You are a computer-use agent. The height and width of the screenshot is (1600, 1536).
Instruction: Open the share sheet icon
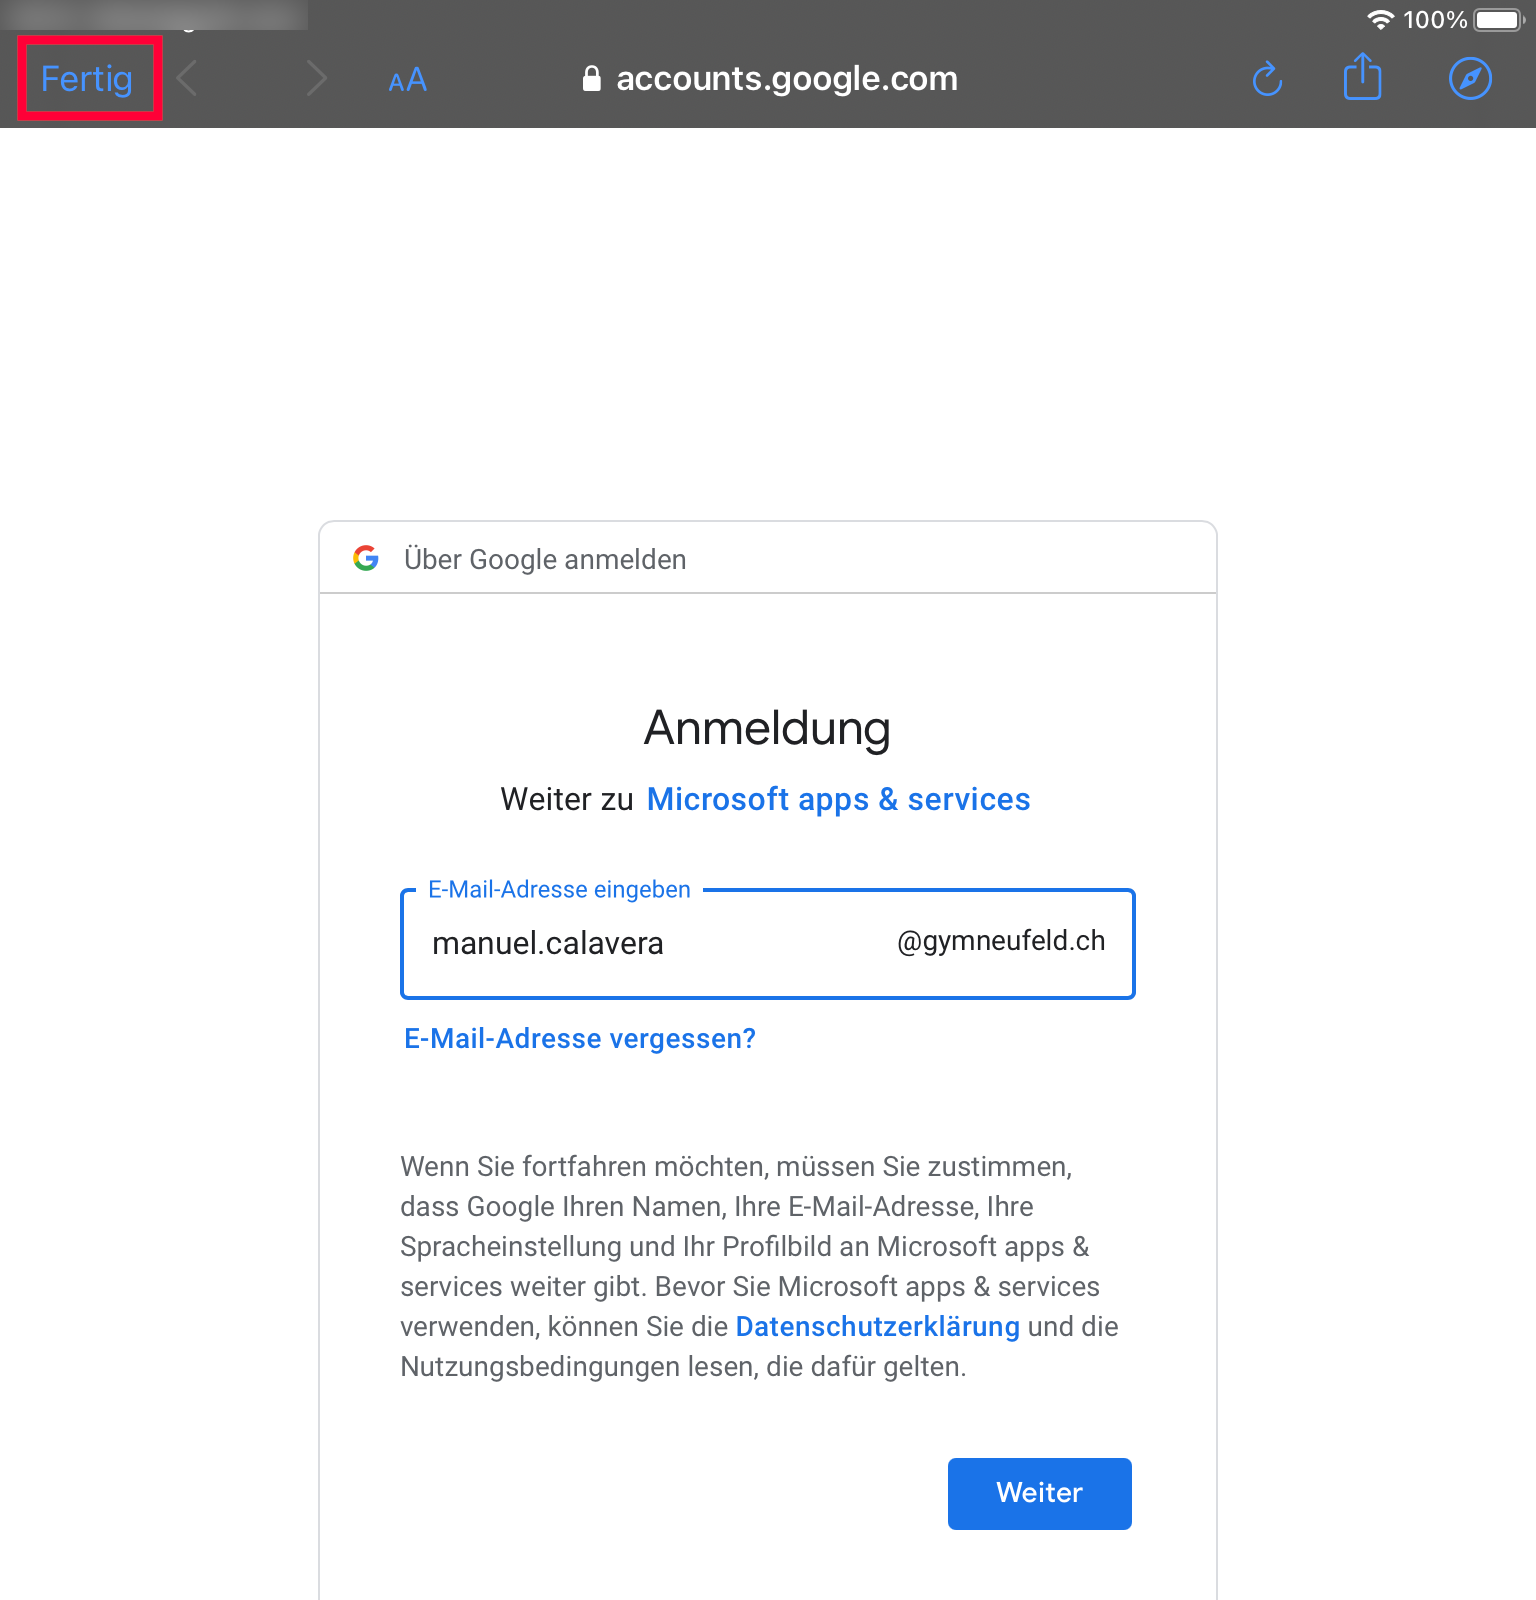1362,78
